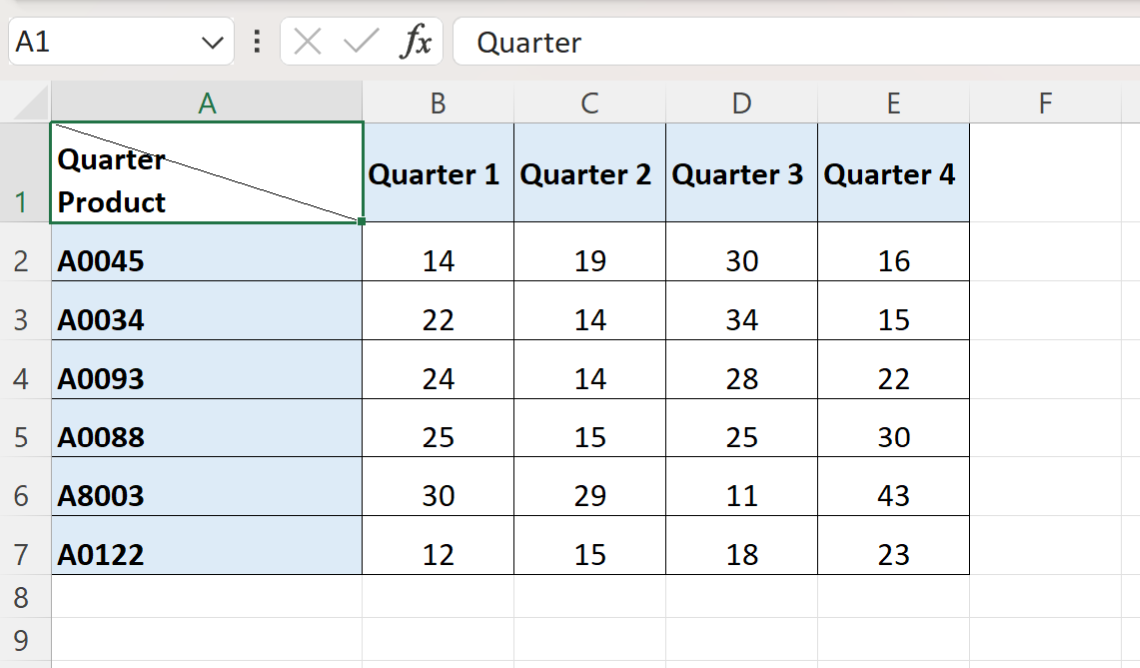The height and width of the screenshot is (668, 1140).
Task: Click the Insert Function fx icon
Action: click(x=416, y=41)
